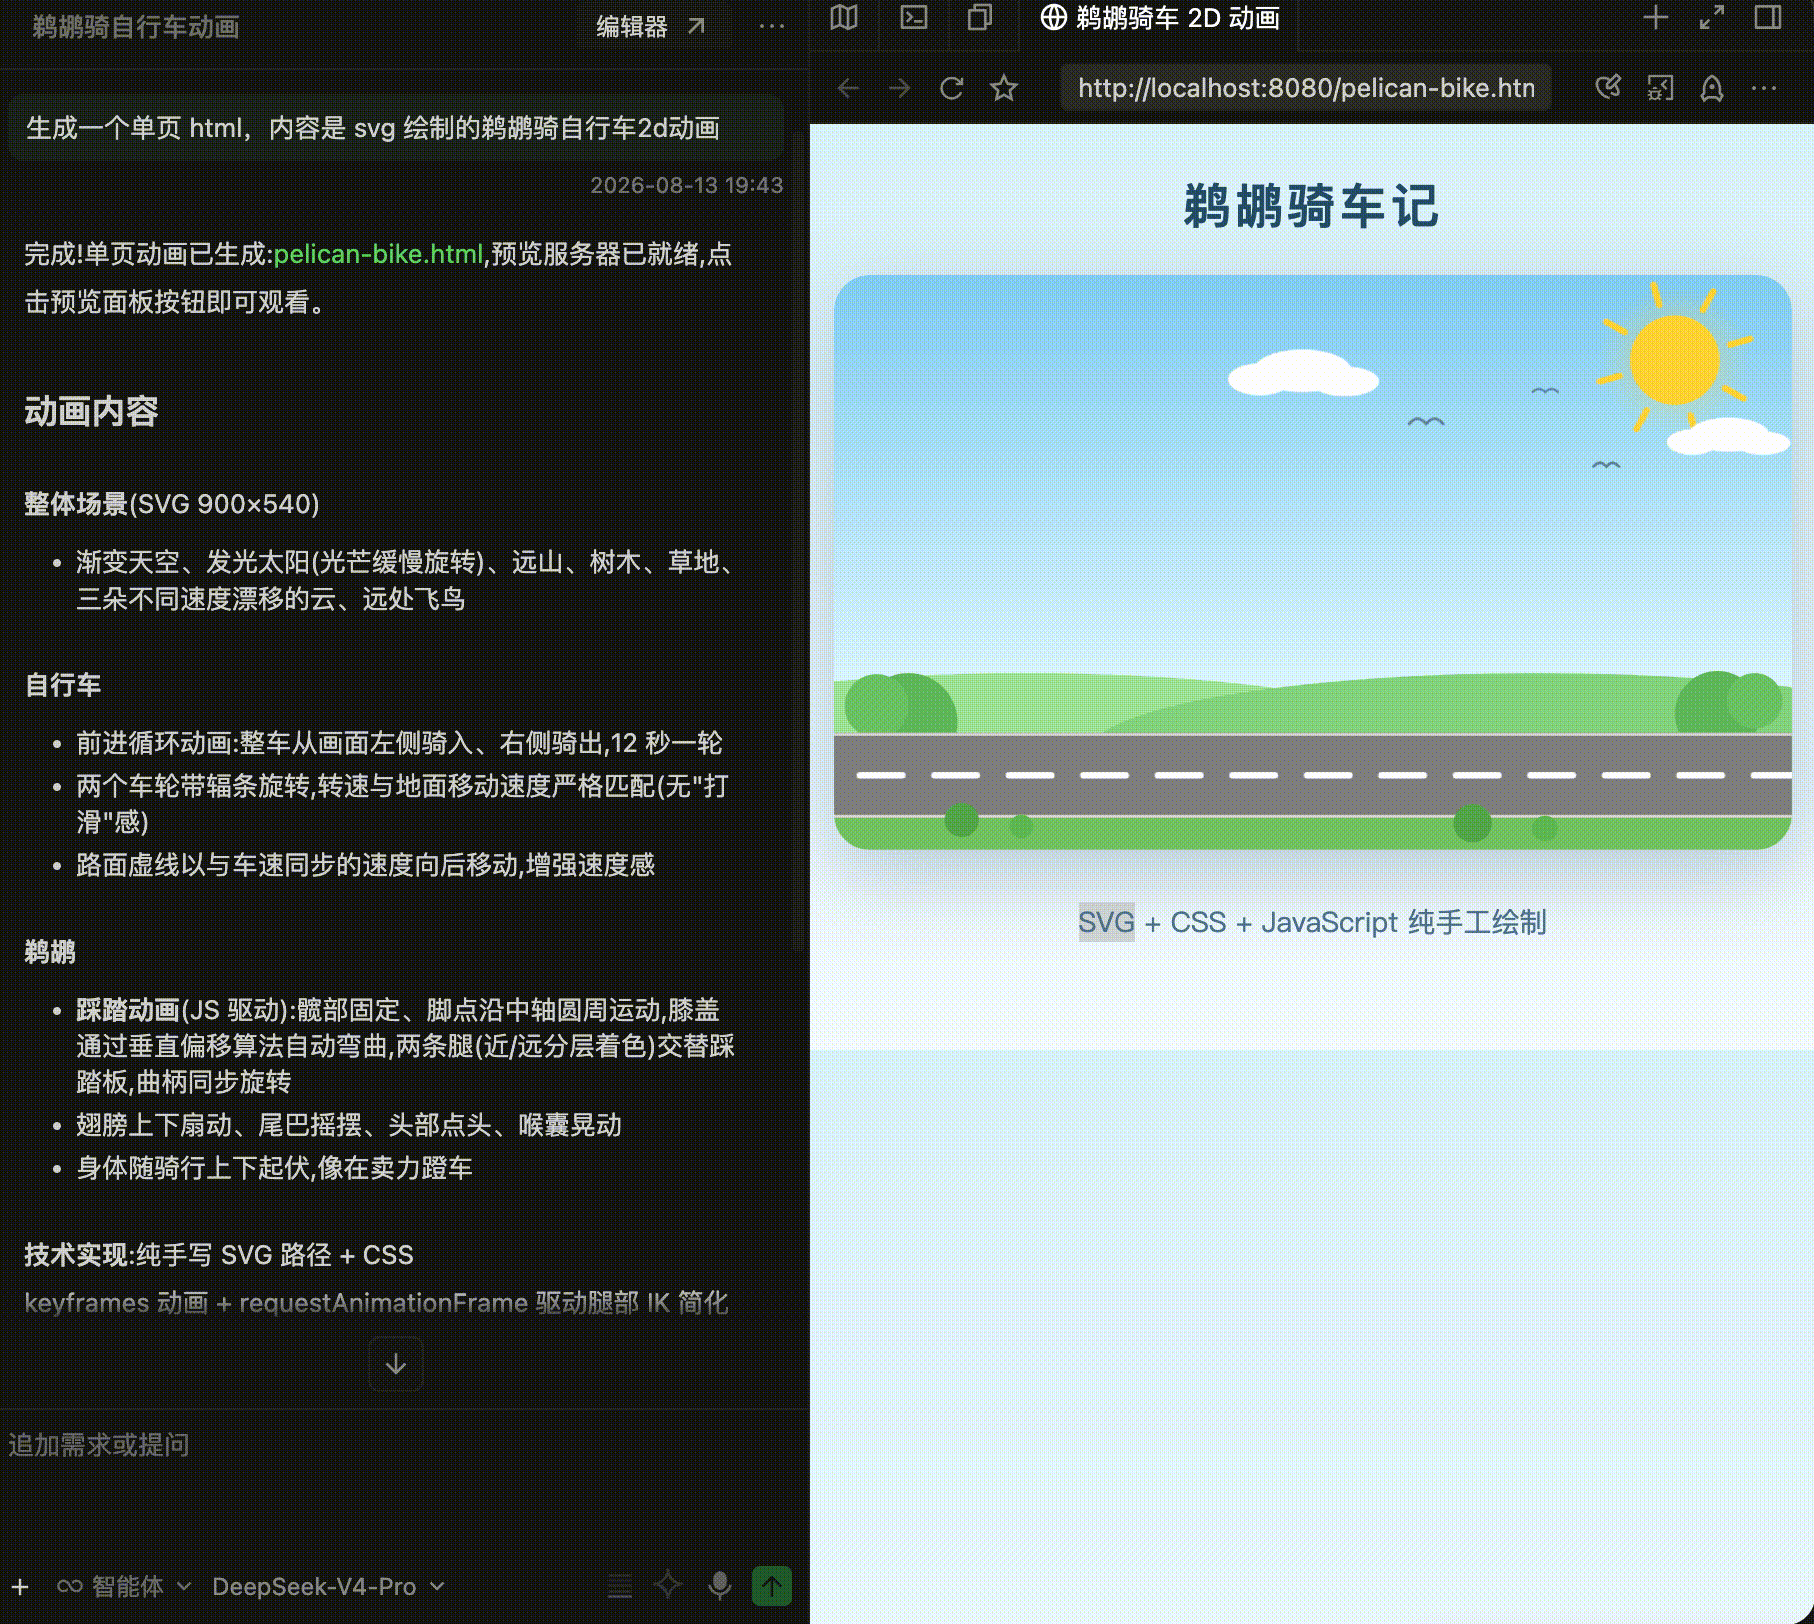Open preview toolbar more options menu

point(1764,88)
